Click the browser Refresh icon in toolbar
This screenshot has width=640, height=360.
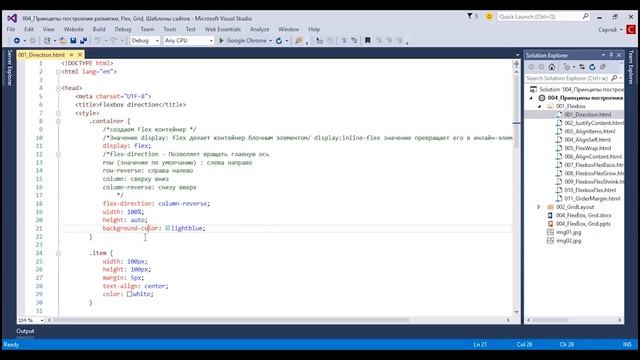[279, 40]
